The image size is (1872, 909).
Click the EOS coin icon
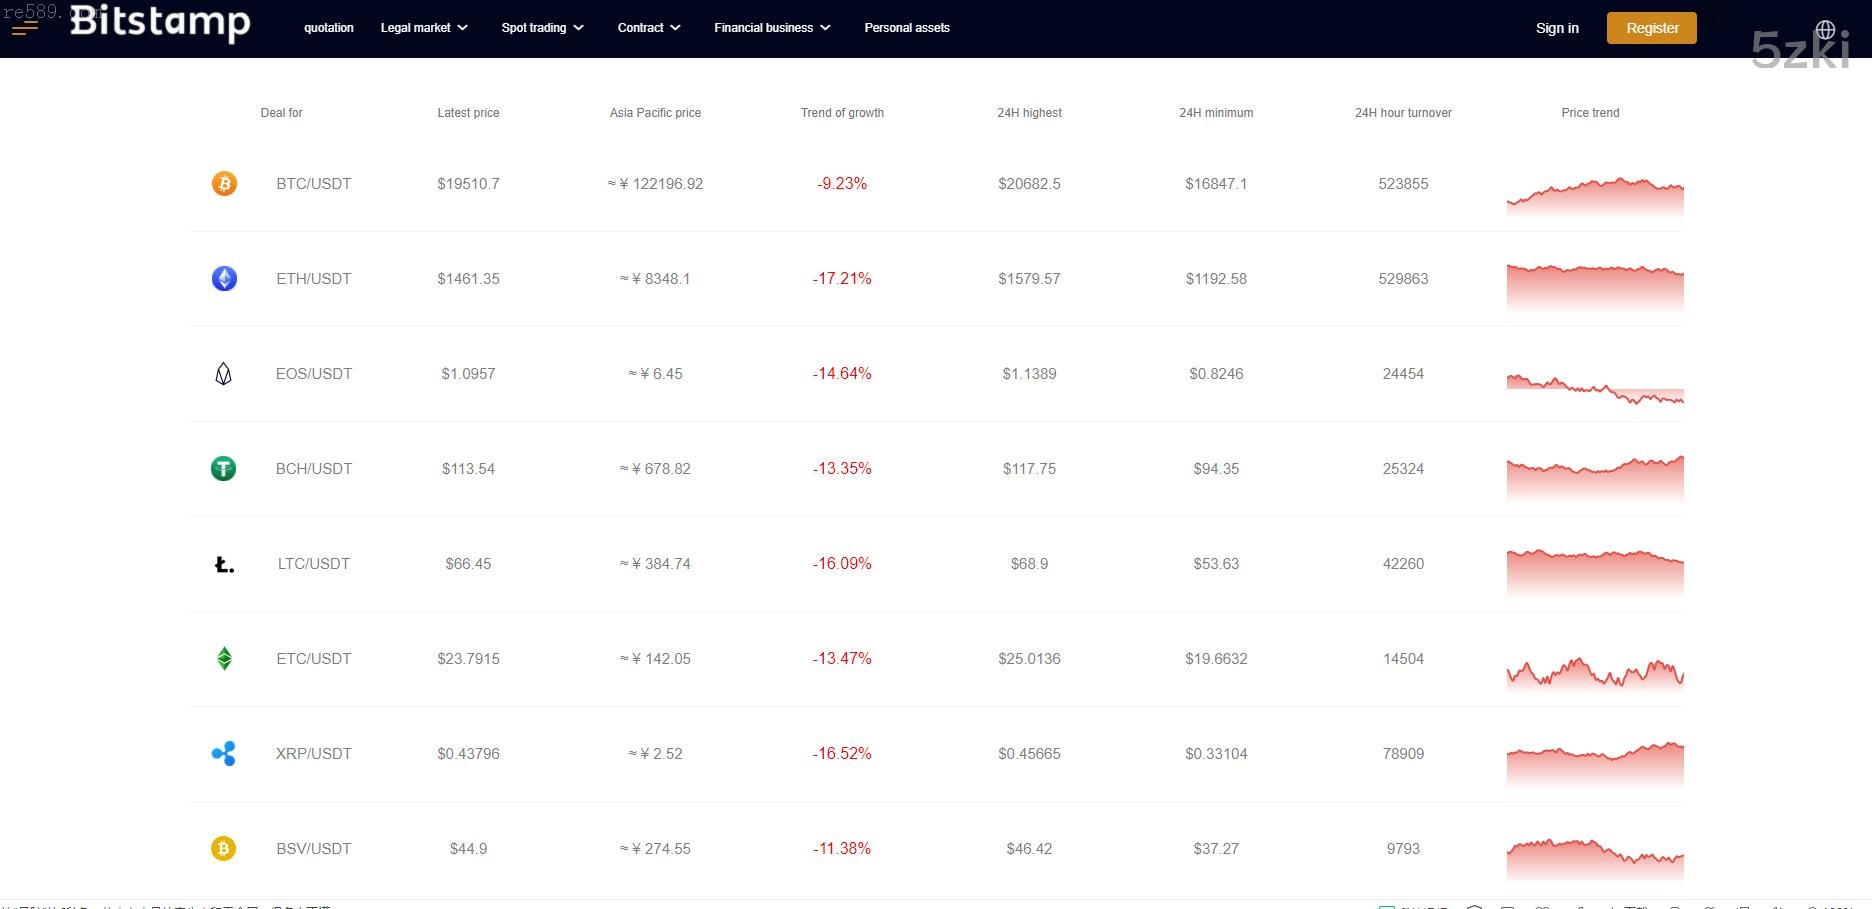point(224,374)
